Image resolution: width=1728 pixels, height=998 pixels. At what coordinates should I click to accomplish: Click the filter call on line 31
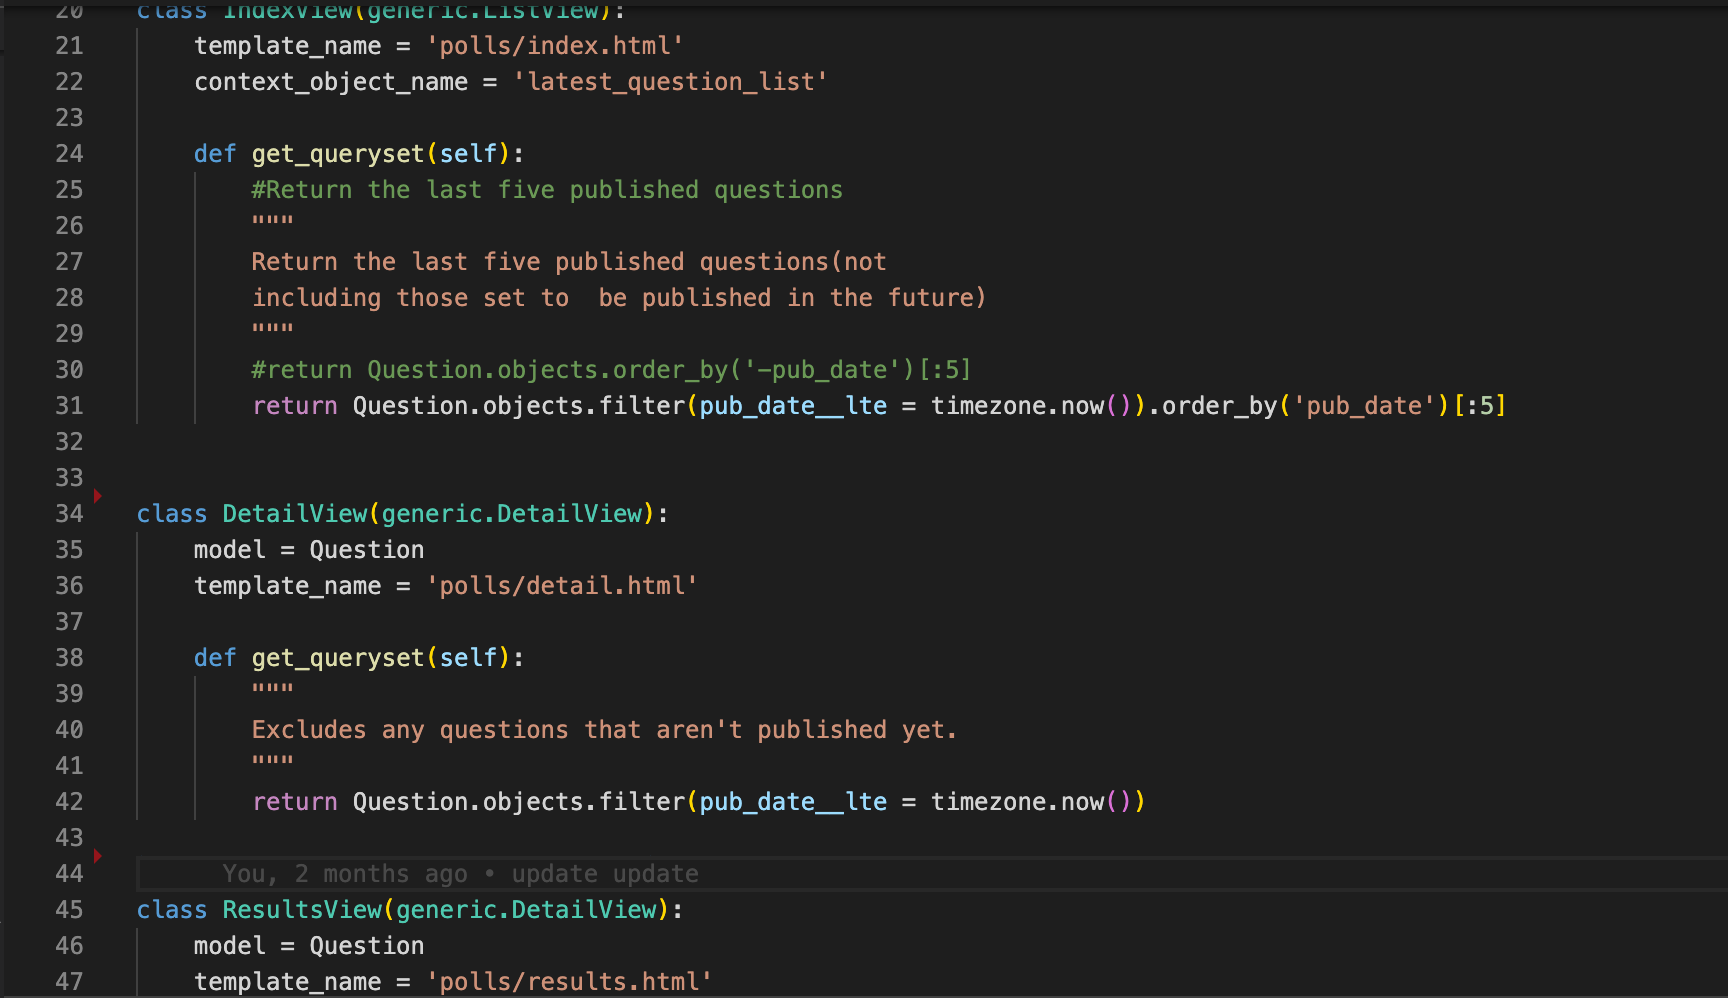pyautogui.click(x=641, y=406)
